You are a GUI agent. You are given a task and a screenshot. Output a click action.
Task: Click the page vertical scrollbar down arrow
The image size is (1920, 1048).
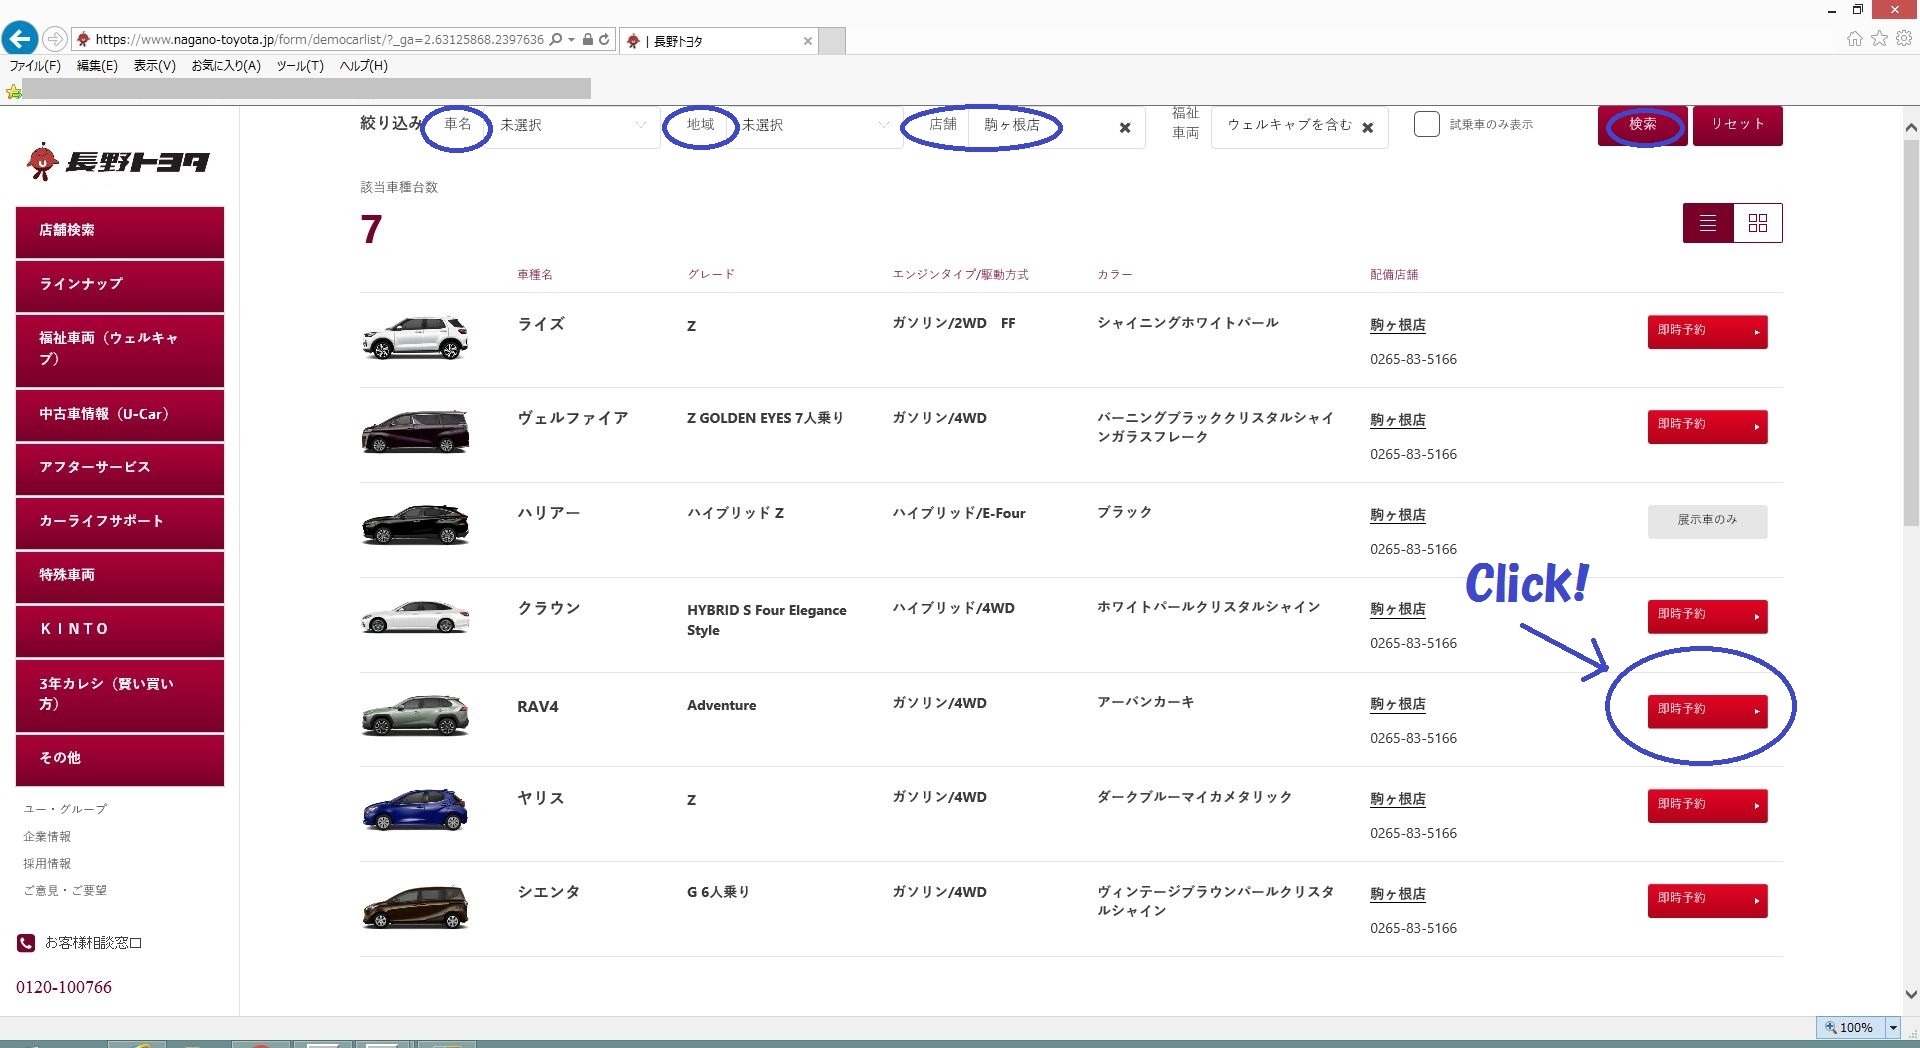(x=1910, y=995)
